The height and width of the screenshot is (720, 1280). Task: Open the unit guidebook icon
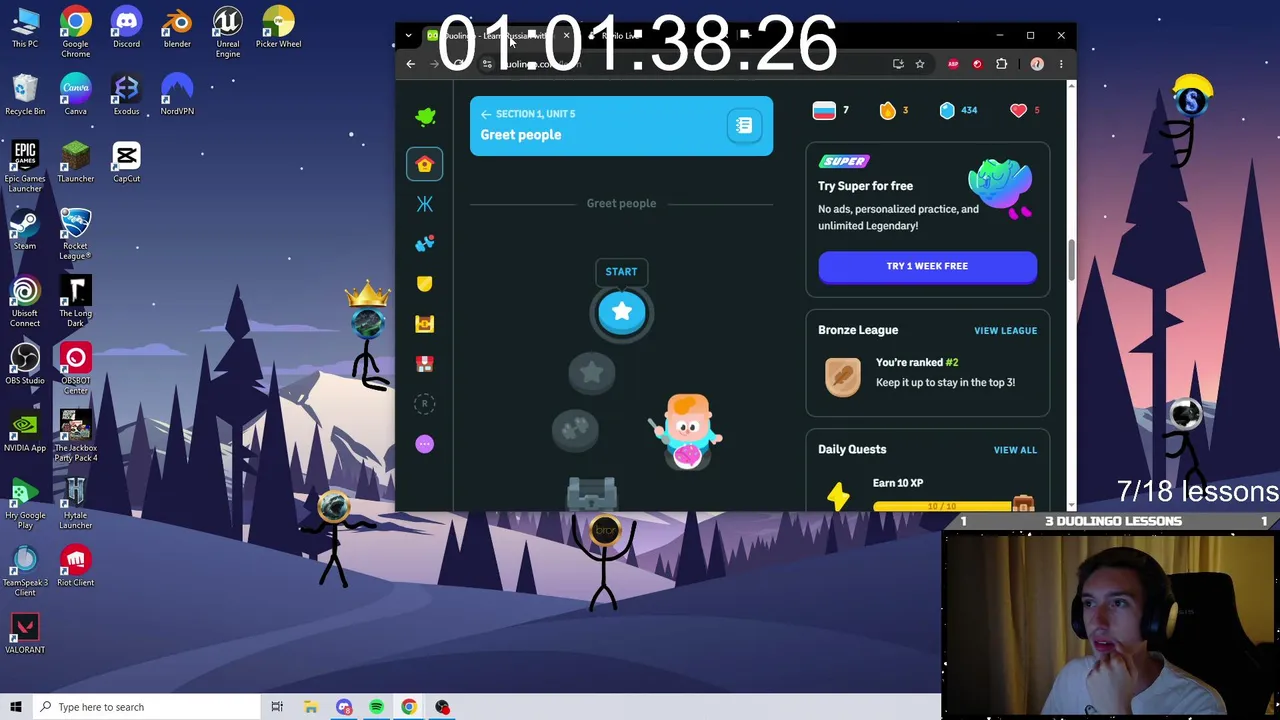pos(744,126)
